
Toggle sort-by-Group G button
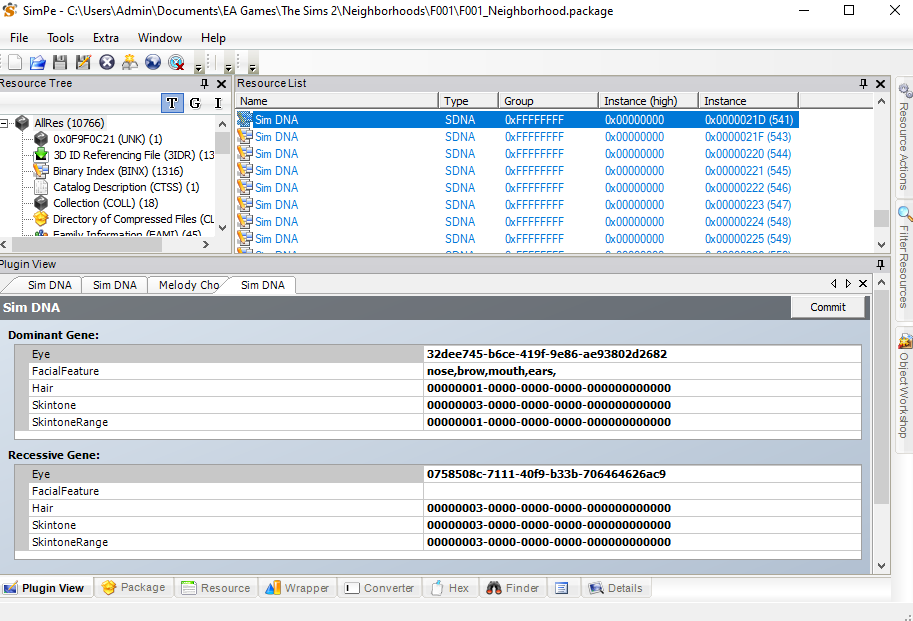(x=195, y=103)
